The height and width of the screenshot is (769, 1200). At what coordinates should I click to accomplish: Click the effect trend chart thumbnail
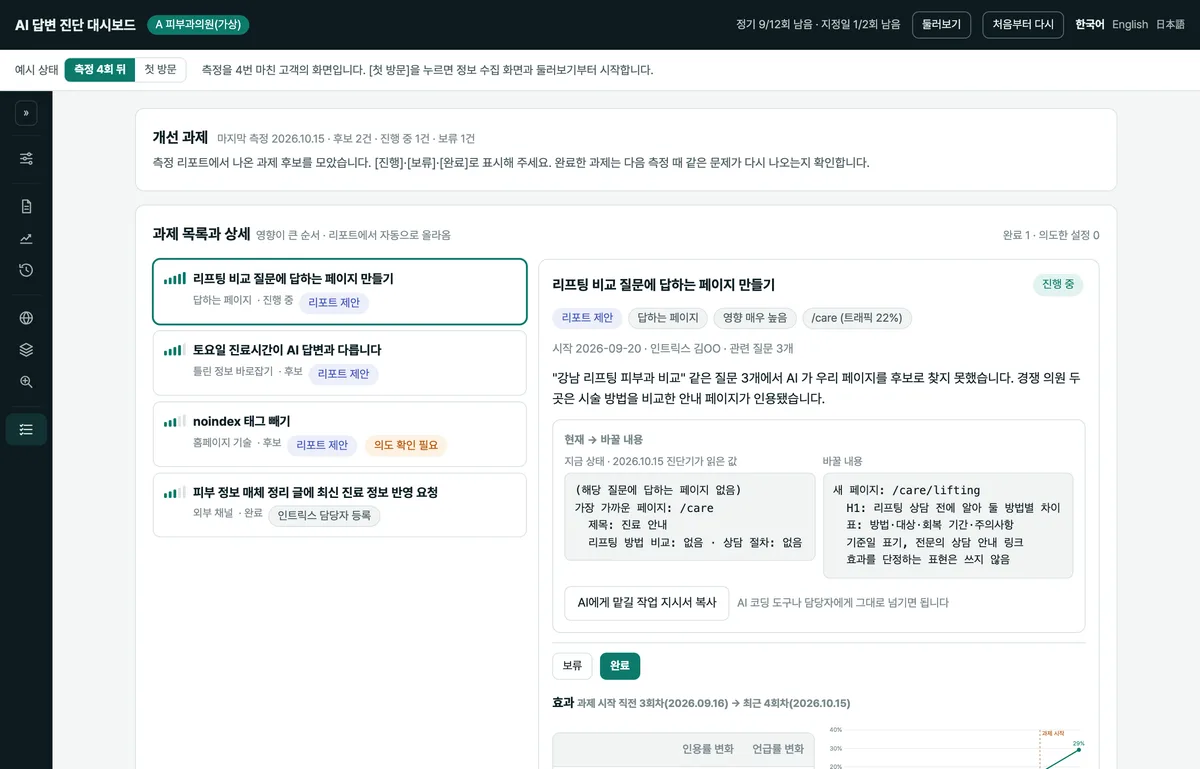956,749
